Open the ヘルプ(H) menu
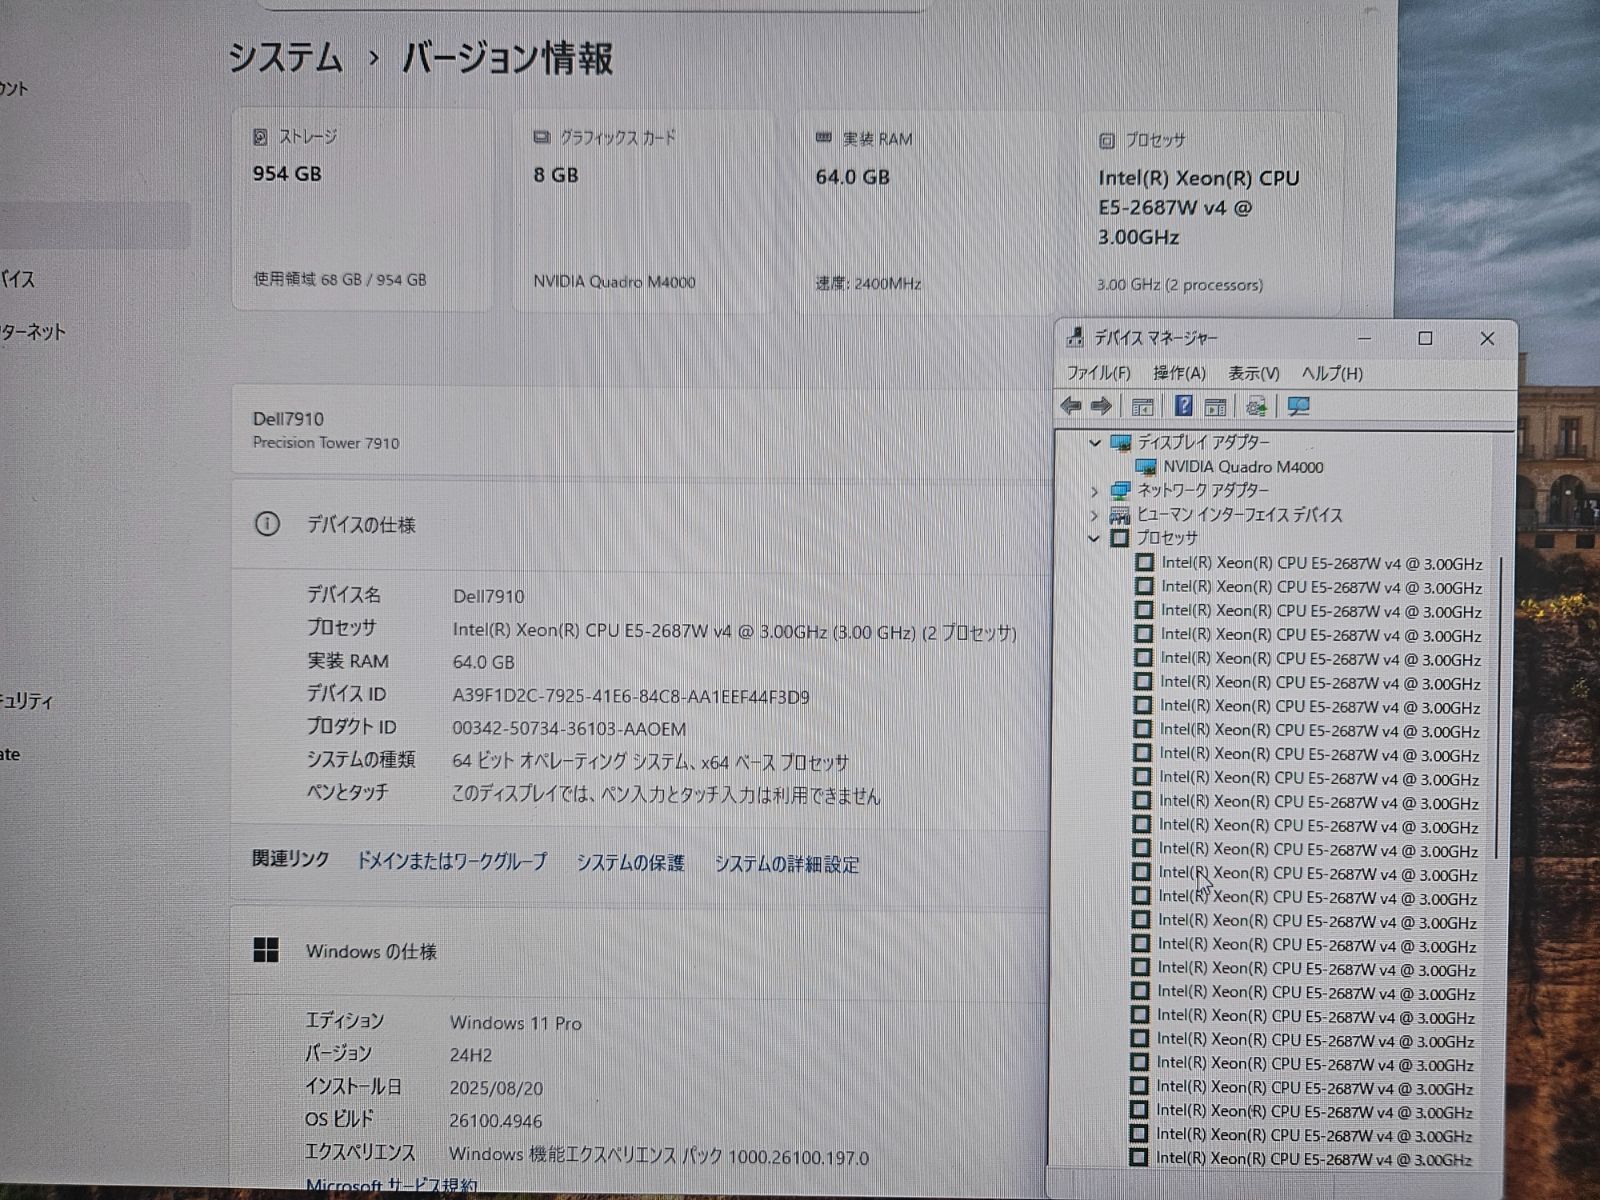Viewport: 1600px width, 1200px height. [1331, 373]
